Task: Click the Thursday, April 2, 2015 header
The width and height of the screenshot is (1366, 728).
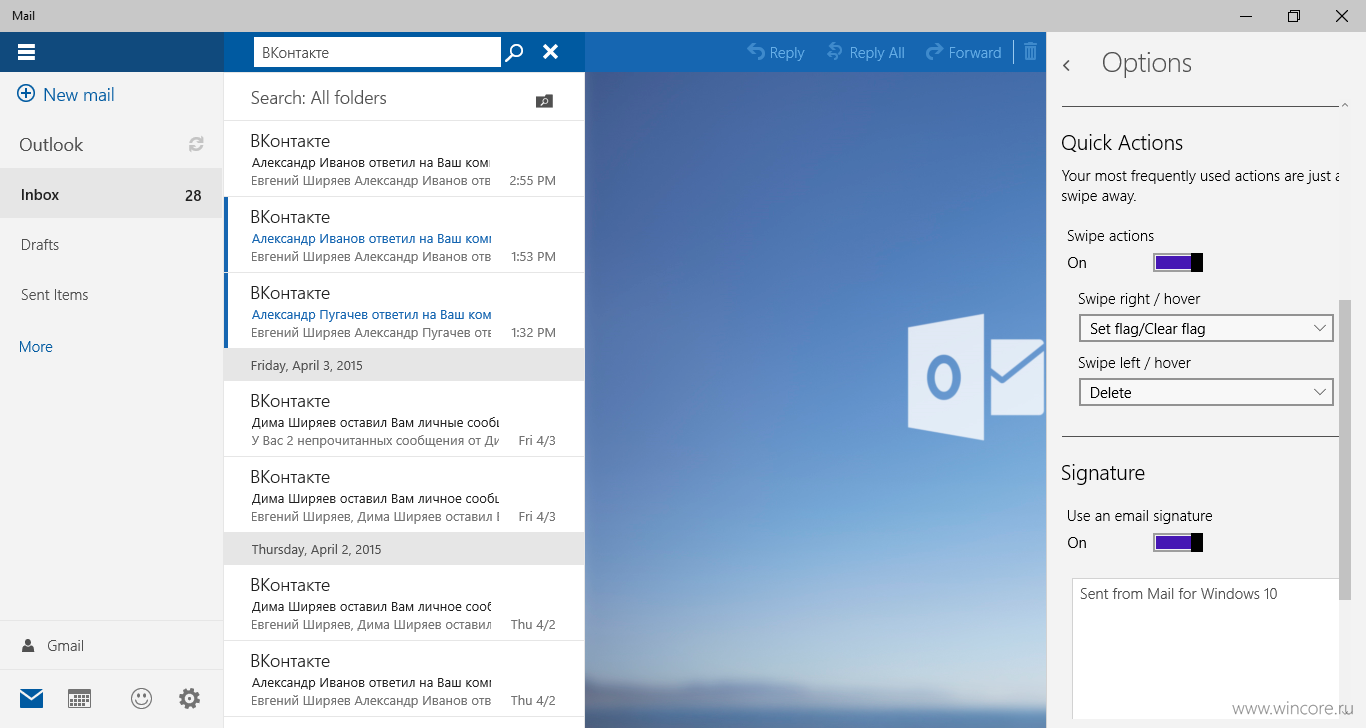Action: point(404,549)
